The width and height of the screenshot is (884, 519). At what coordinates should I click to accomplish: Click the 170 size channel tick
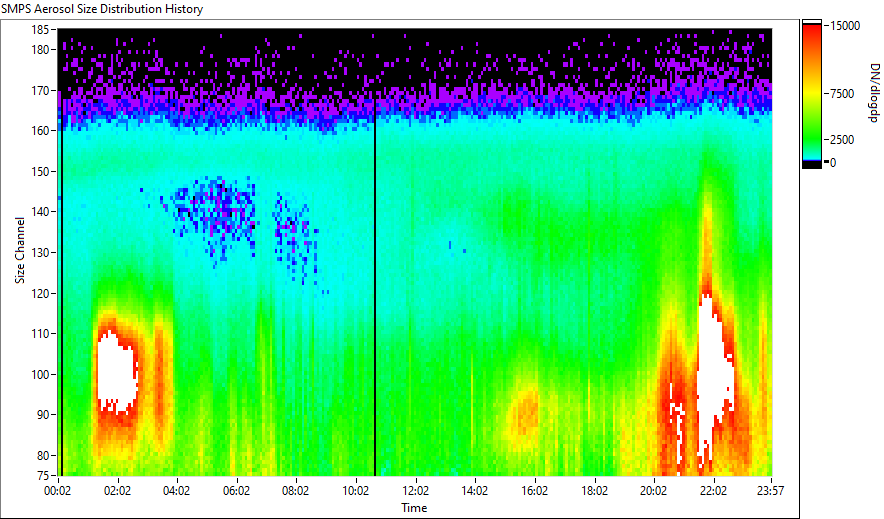40,90
